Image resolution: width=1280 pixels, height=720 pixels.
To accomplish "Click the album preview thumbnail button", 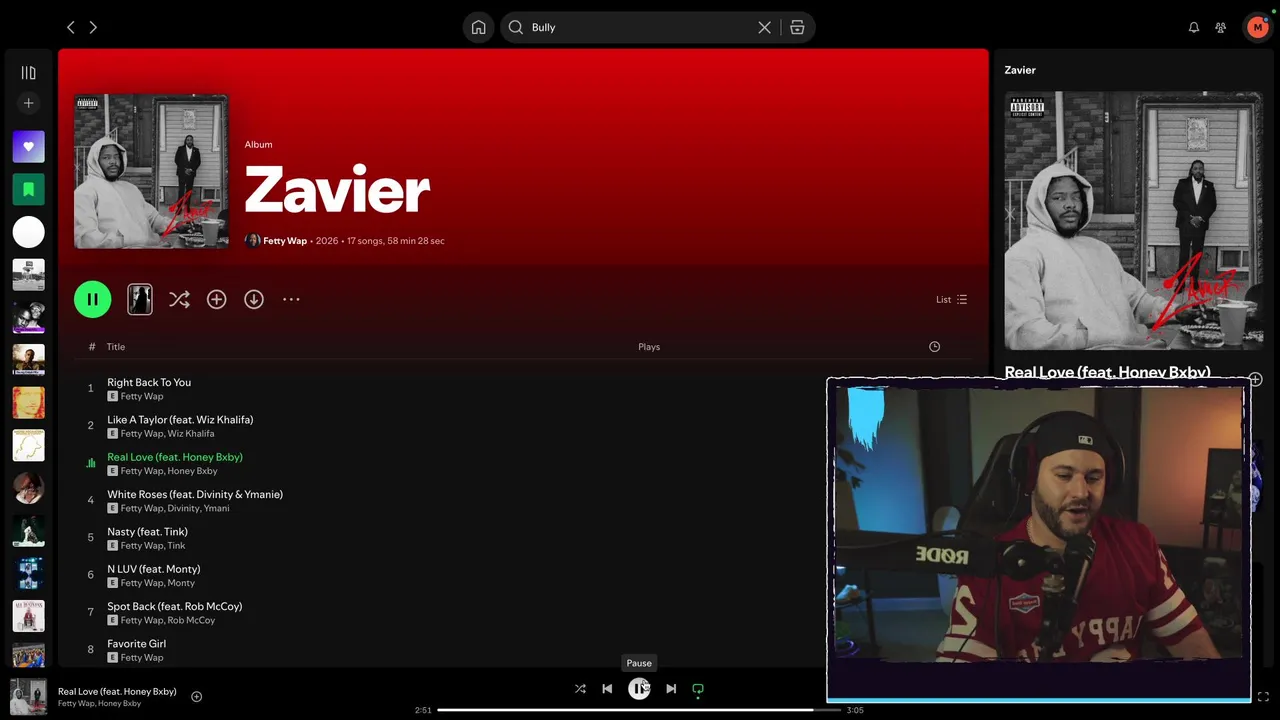I will (x=140, y=299).
